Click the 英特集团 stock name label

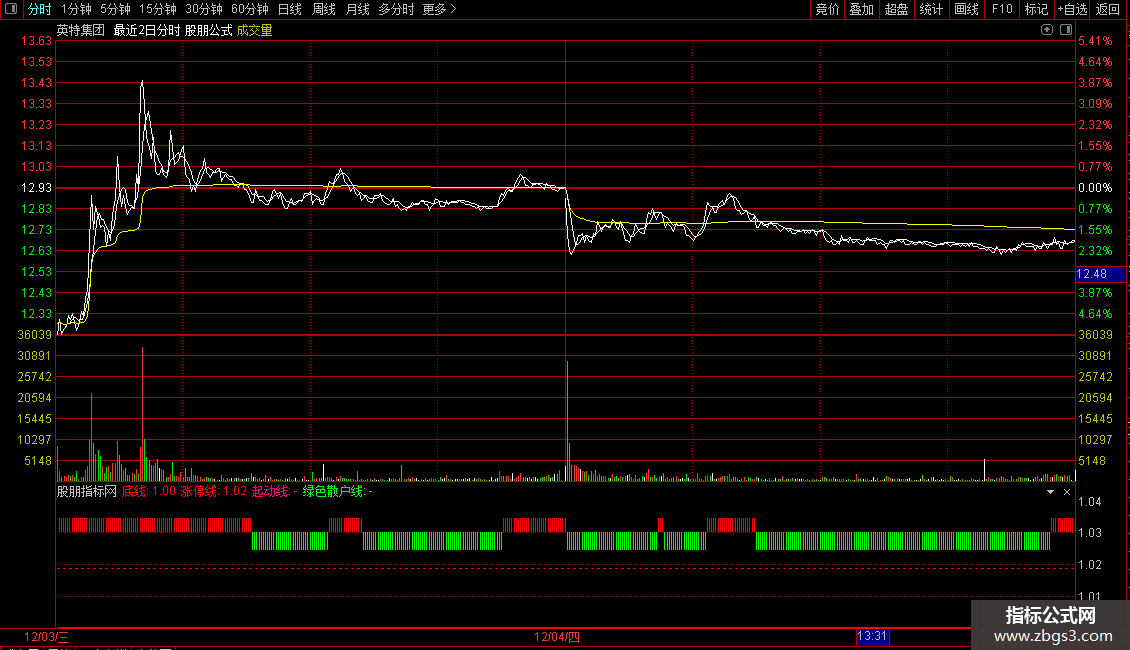coord(81,30)
